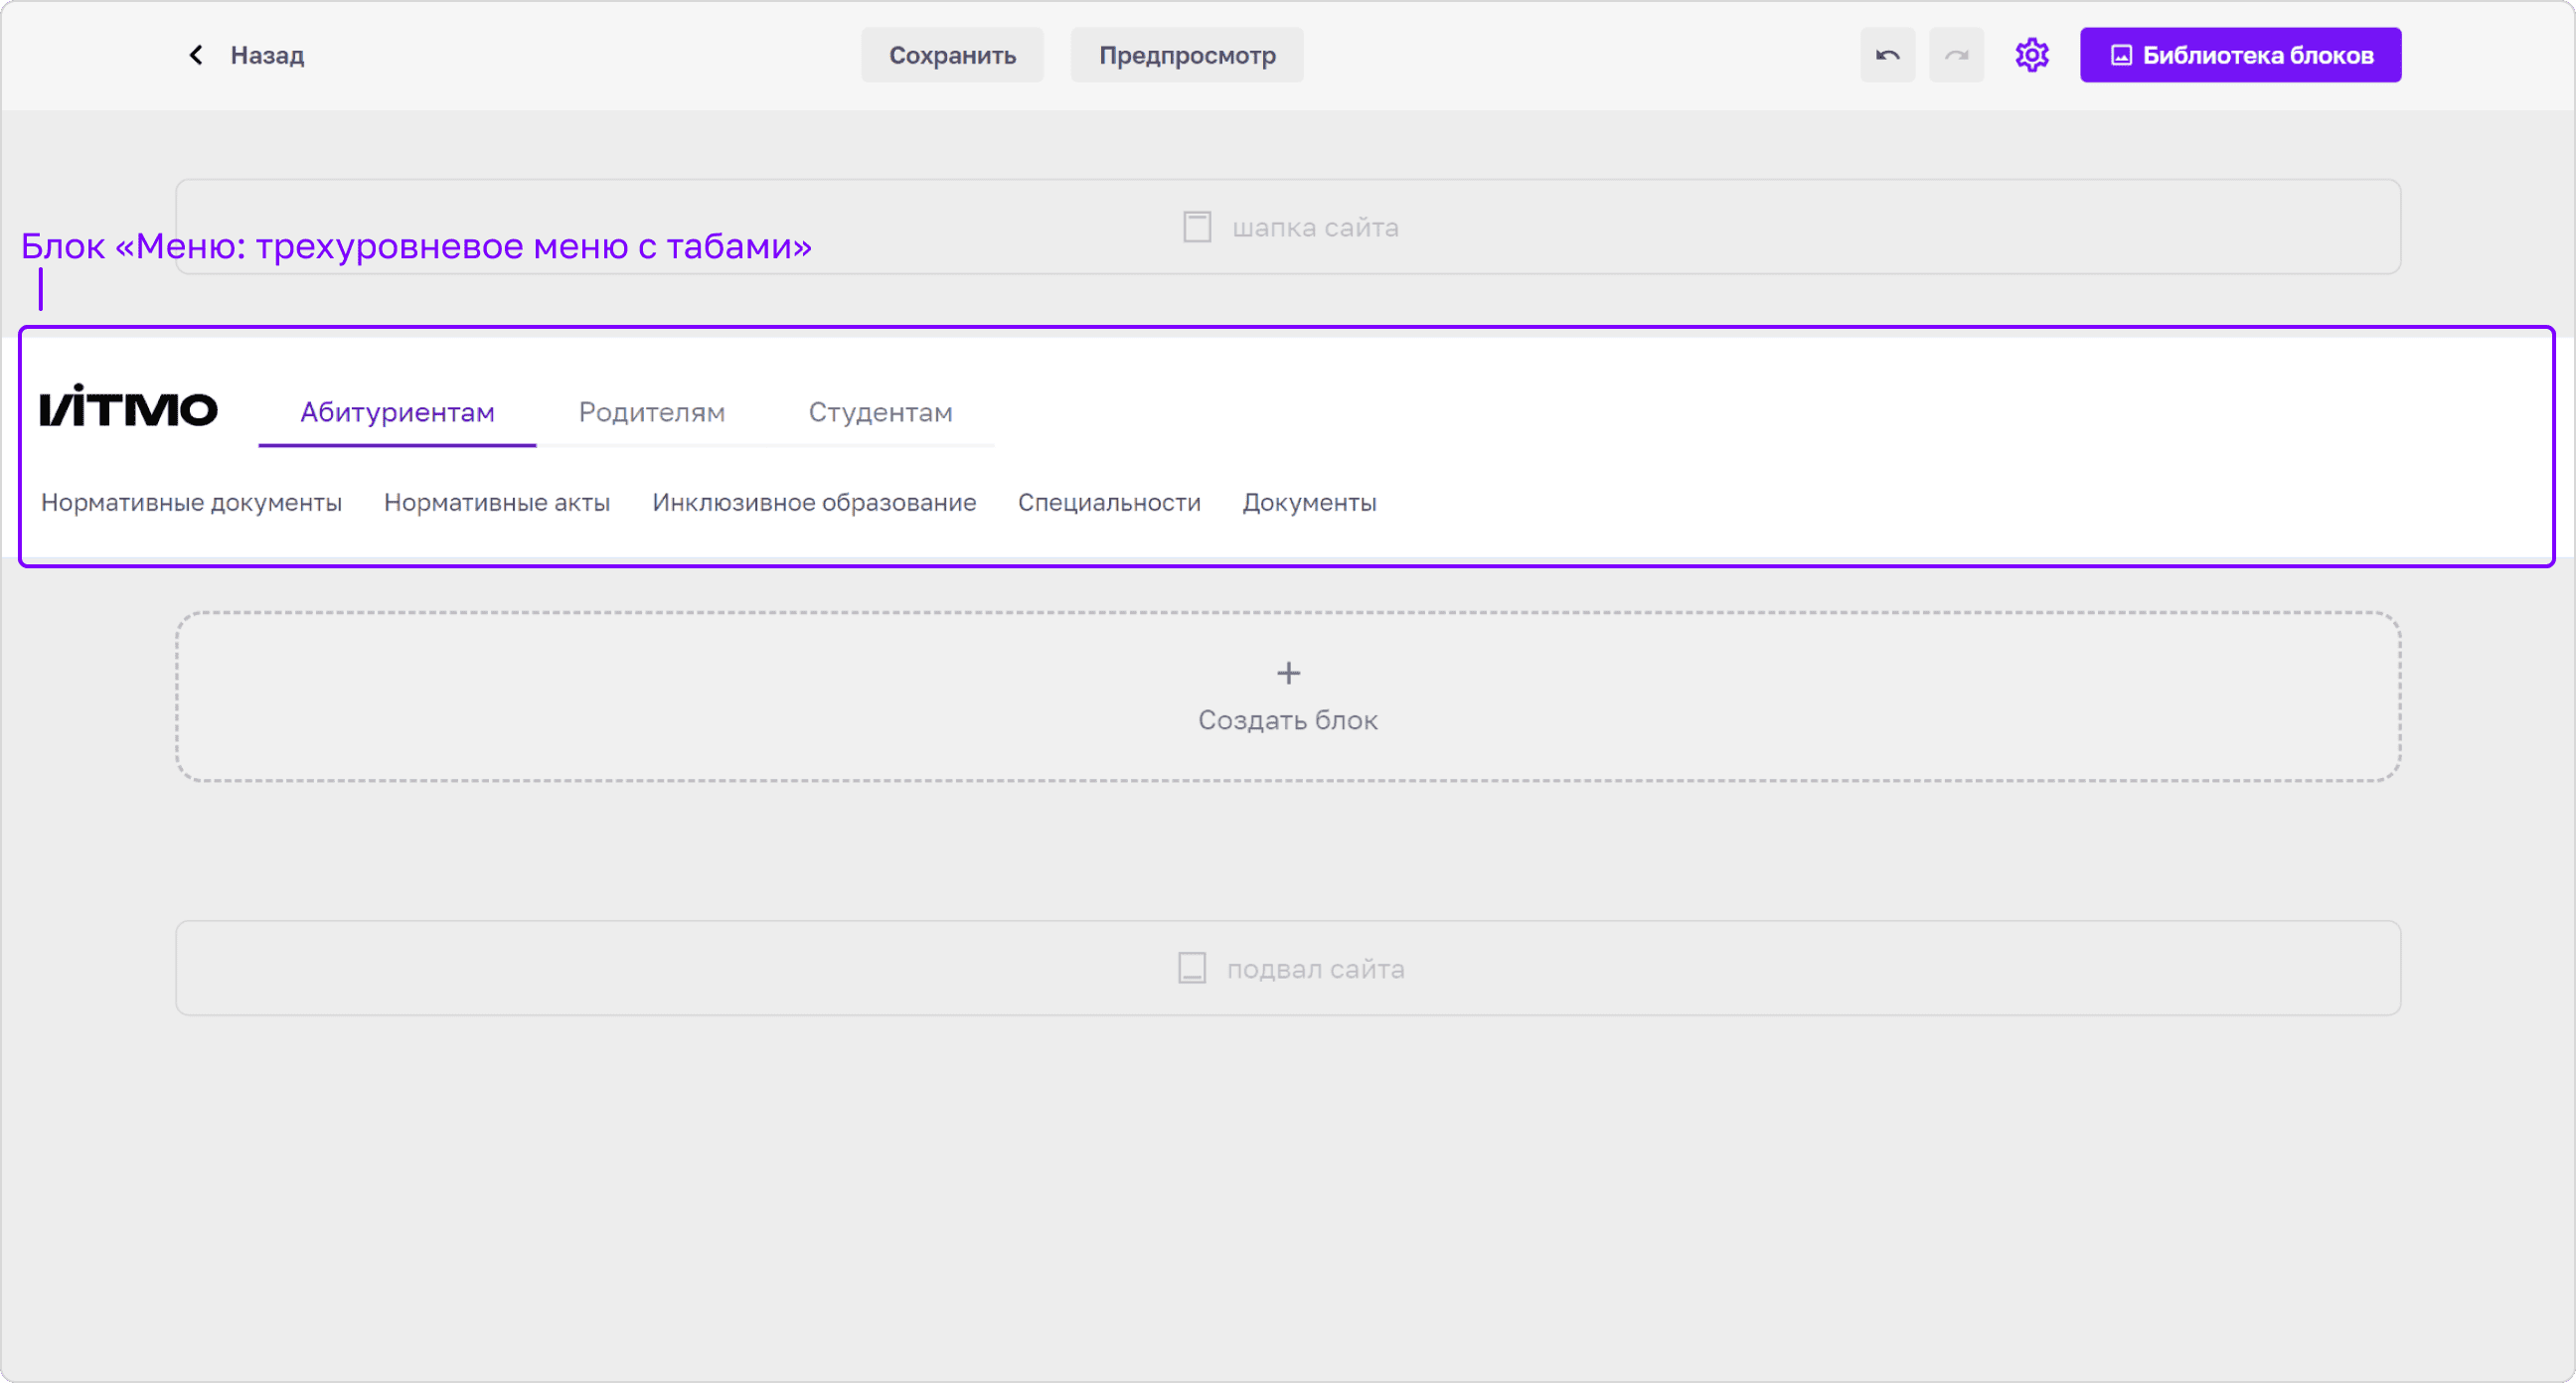Image resolution: width=2576 pixels, height=1383 pixels.
Task: Switch to the Родителям tab
Action: tap(651, 412)
